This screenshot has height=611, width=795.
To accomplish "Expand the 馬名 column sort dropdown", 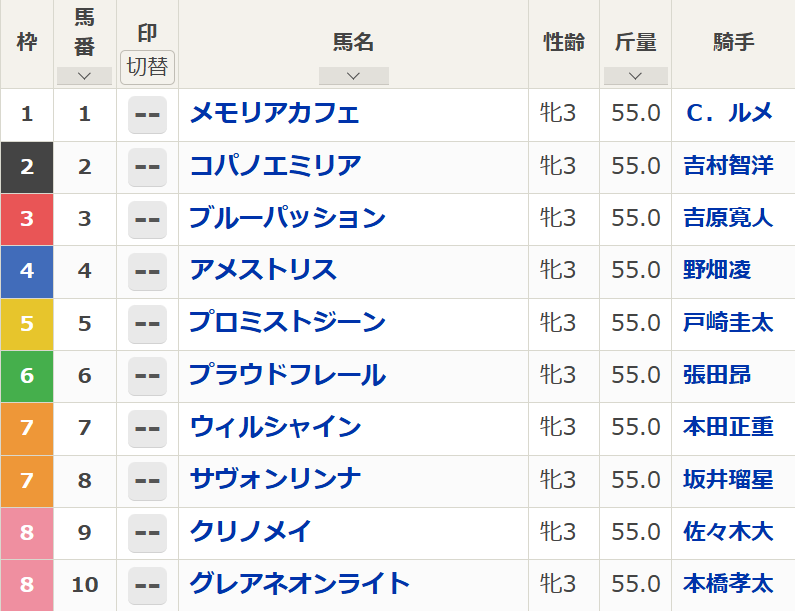I will 353,76.
